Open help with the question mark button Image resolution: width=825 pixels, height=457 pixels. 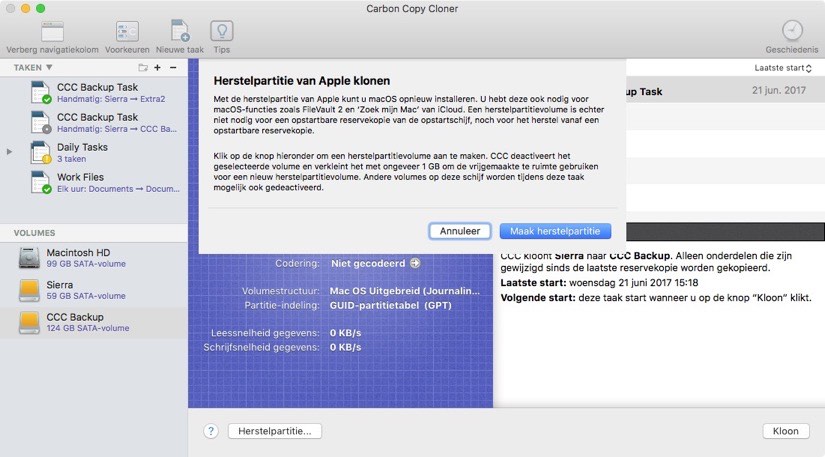pyautogui.click(x=210, y=431)
